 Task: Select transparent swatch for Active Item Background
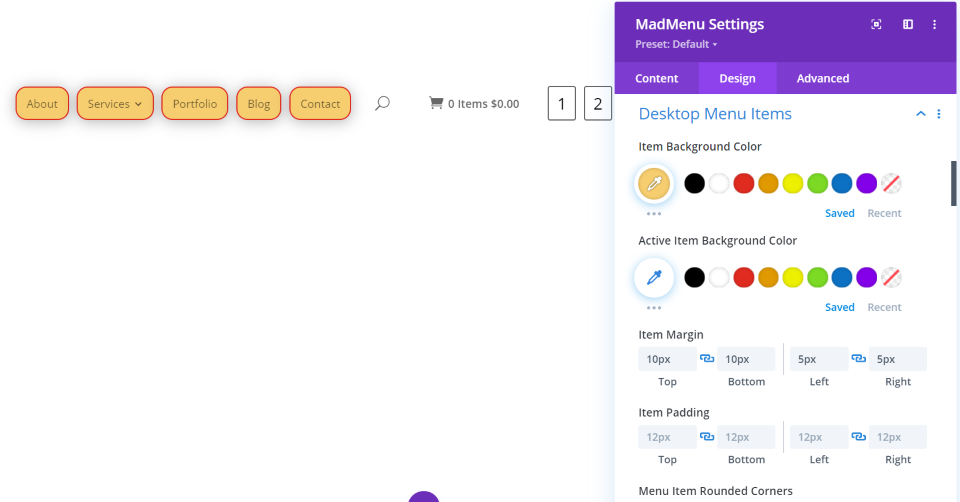(x=891, y=277)
